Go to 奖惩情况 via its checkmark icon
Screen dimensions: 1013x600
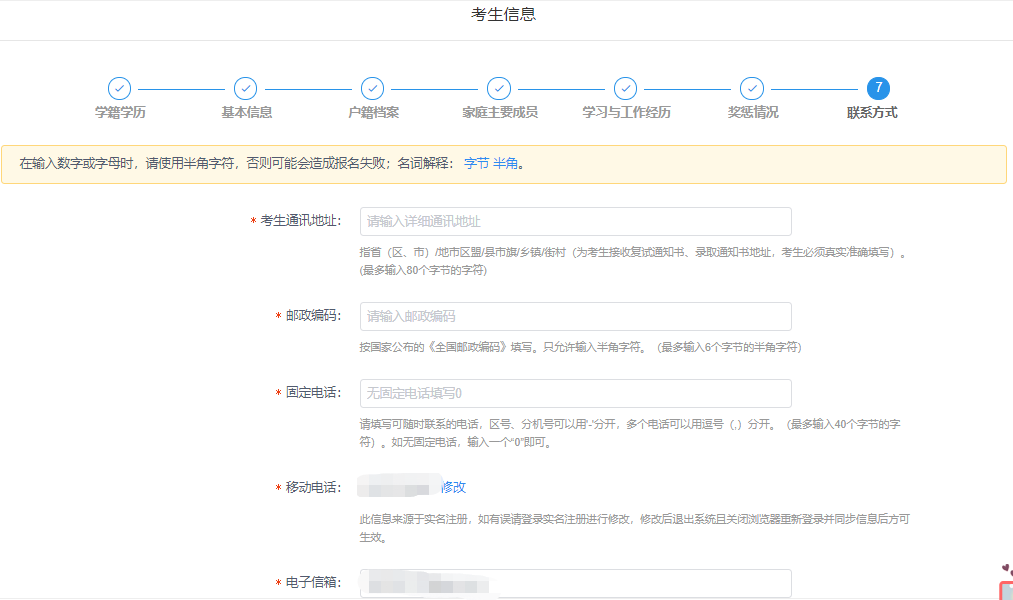[x=752, y=88]
